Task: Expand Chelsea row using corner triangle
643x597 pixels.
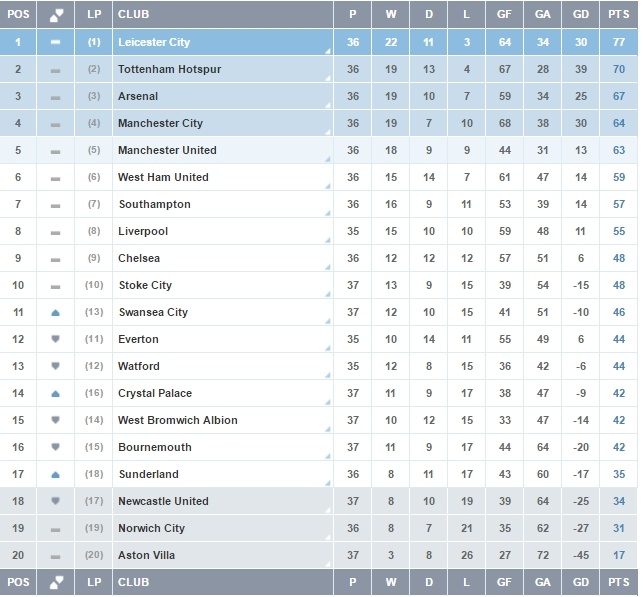Action: (x=327, y=269)
